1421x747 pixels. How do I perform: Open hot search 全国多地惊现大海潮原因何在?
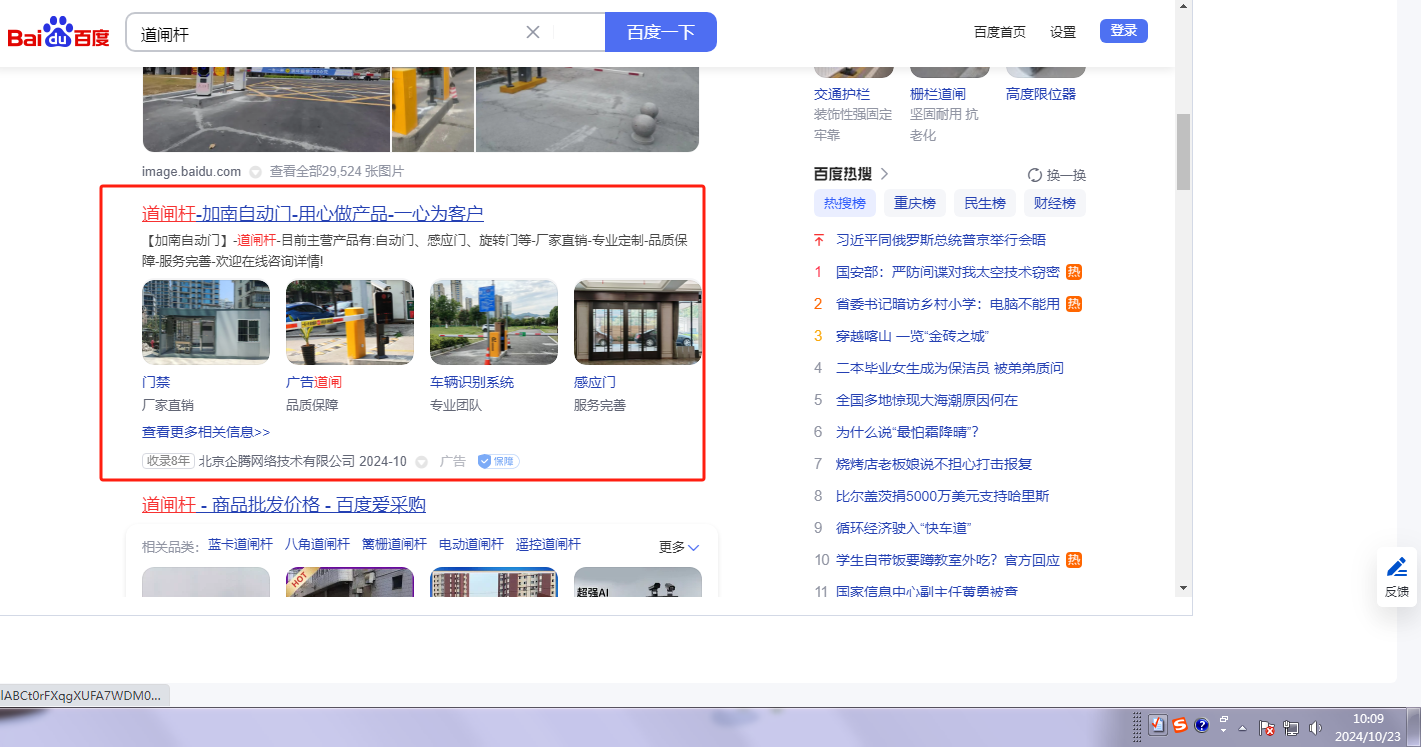(927, 400)
